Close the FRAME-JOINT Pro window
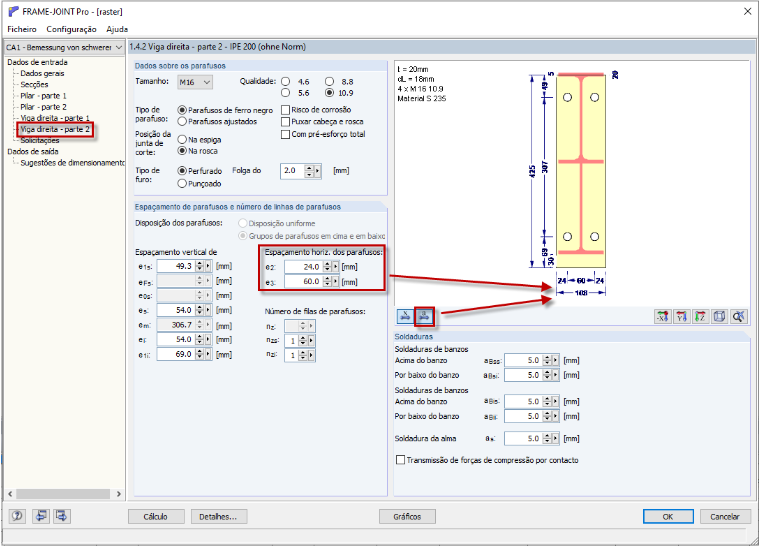Screen dimensions: 760x546 click(747, 11)
